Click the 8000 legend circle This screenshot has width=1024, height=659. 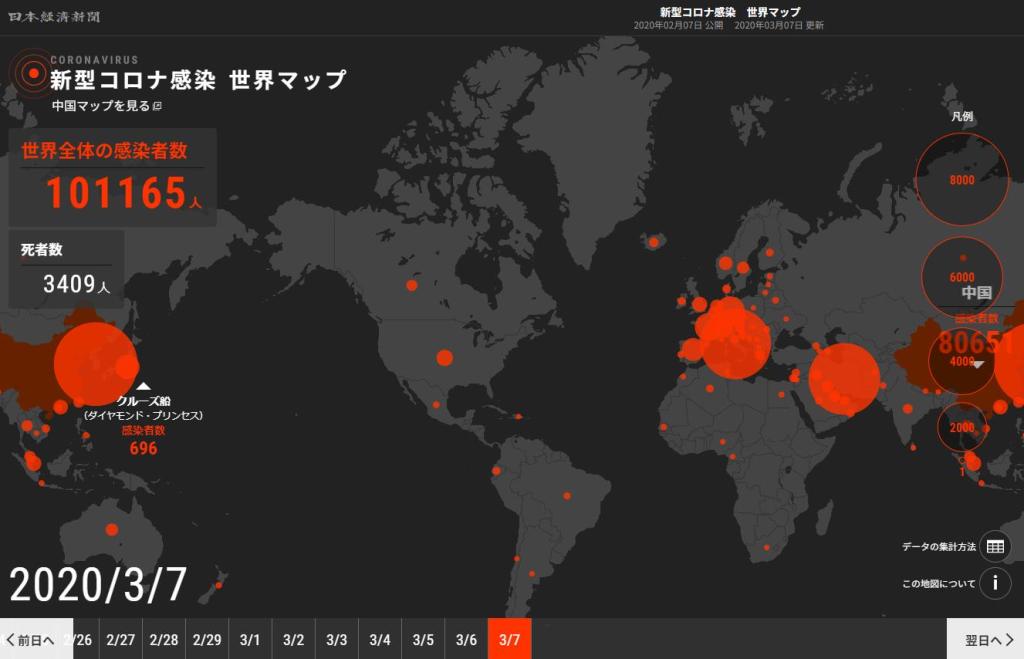tap(961, 180)
